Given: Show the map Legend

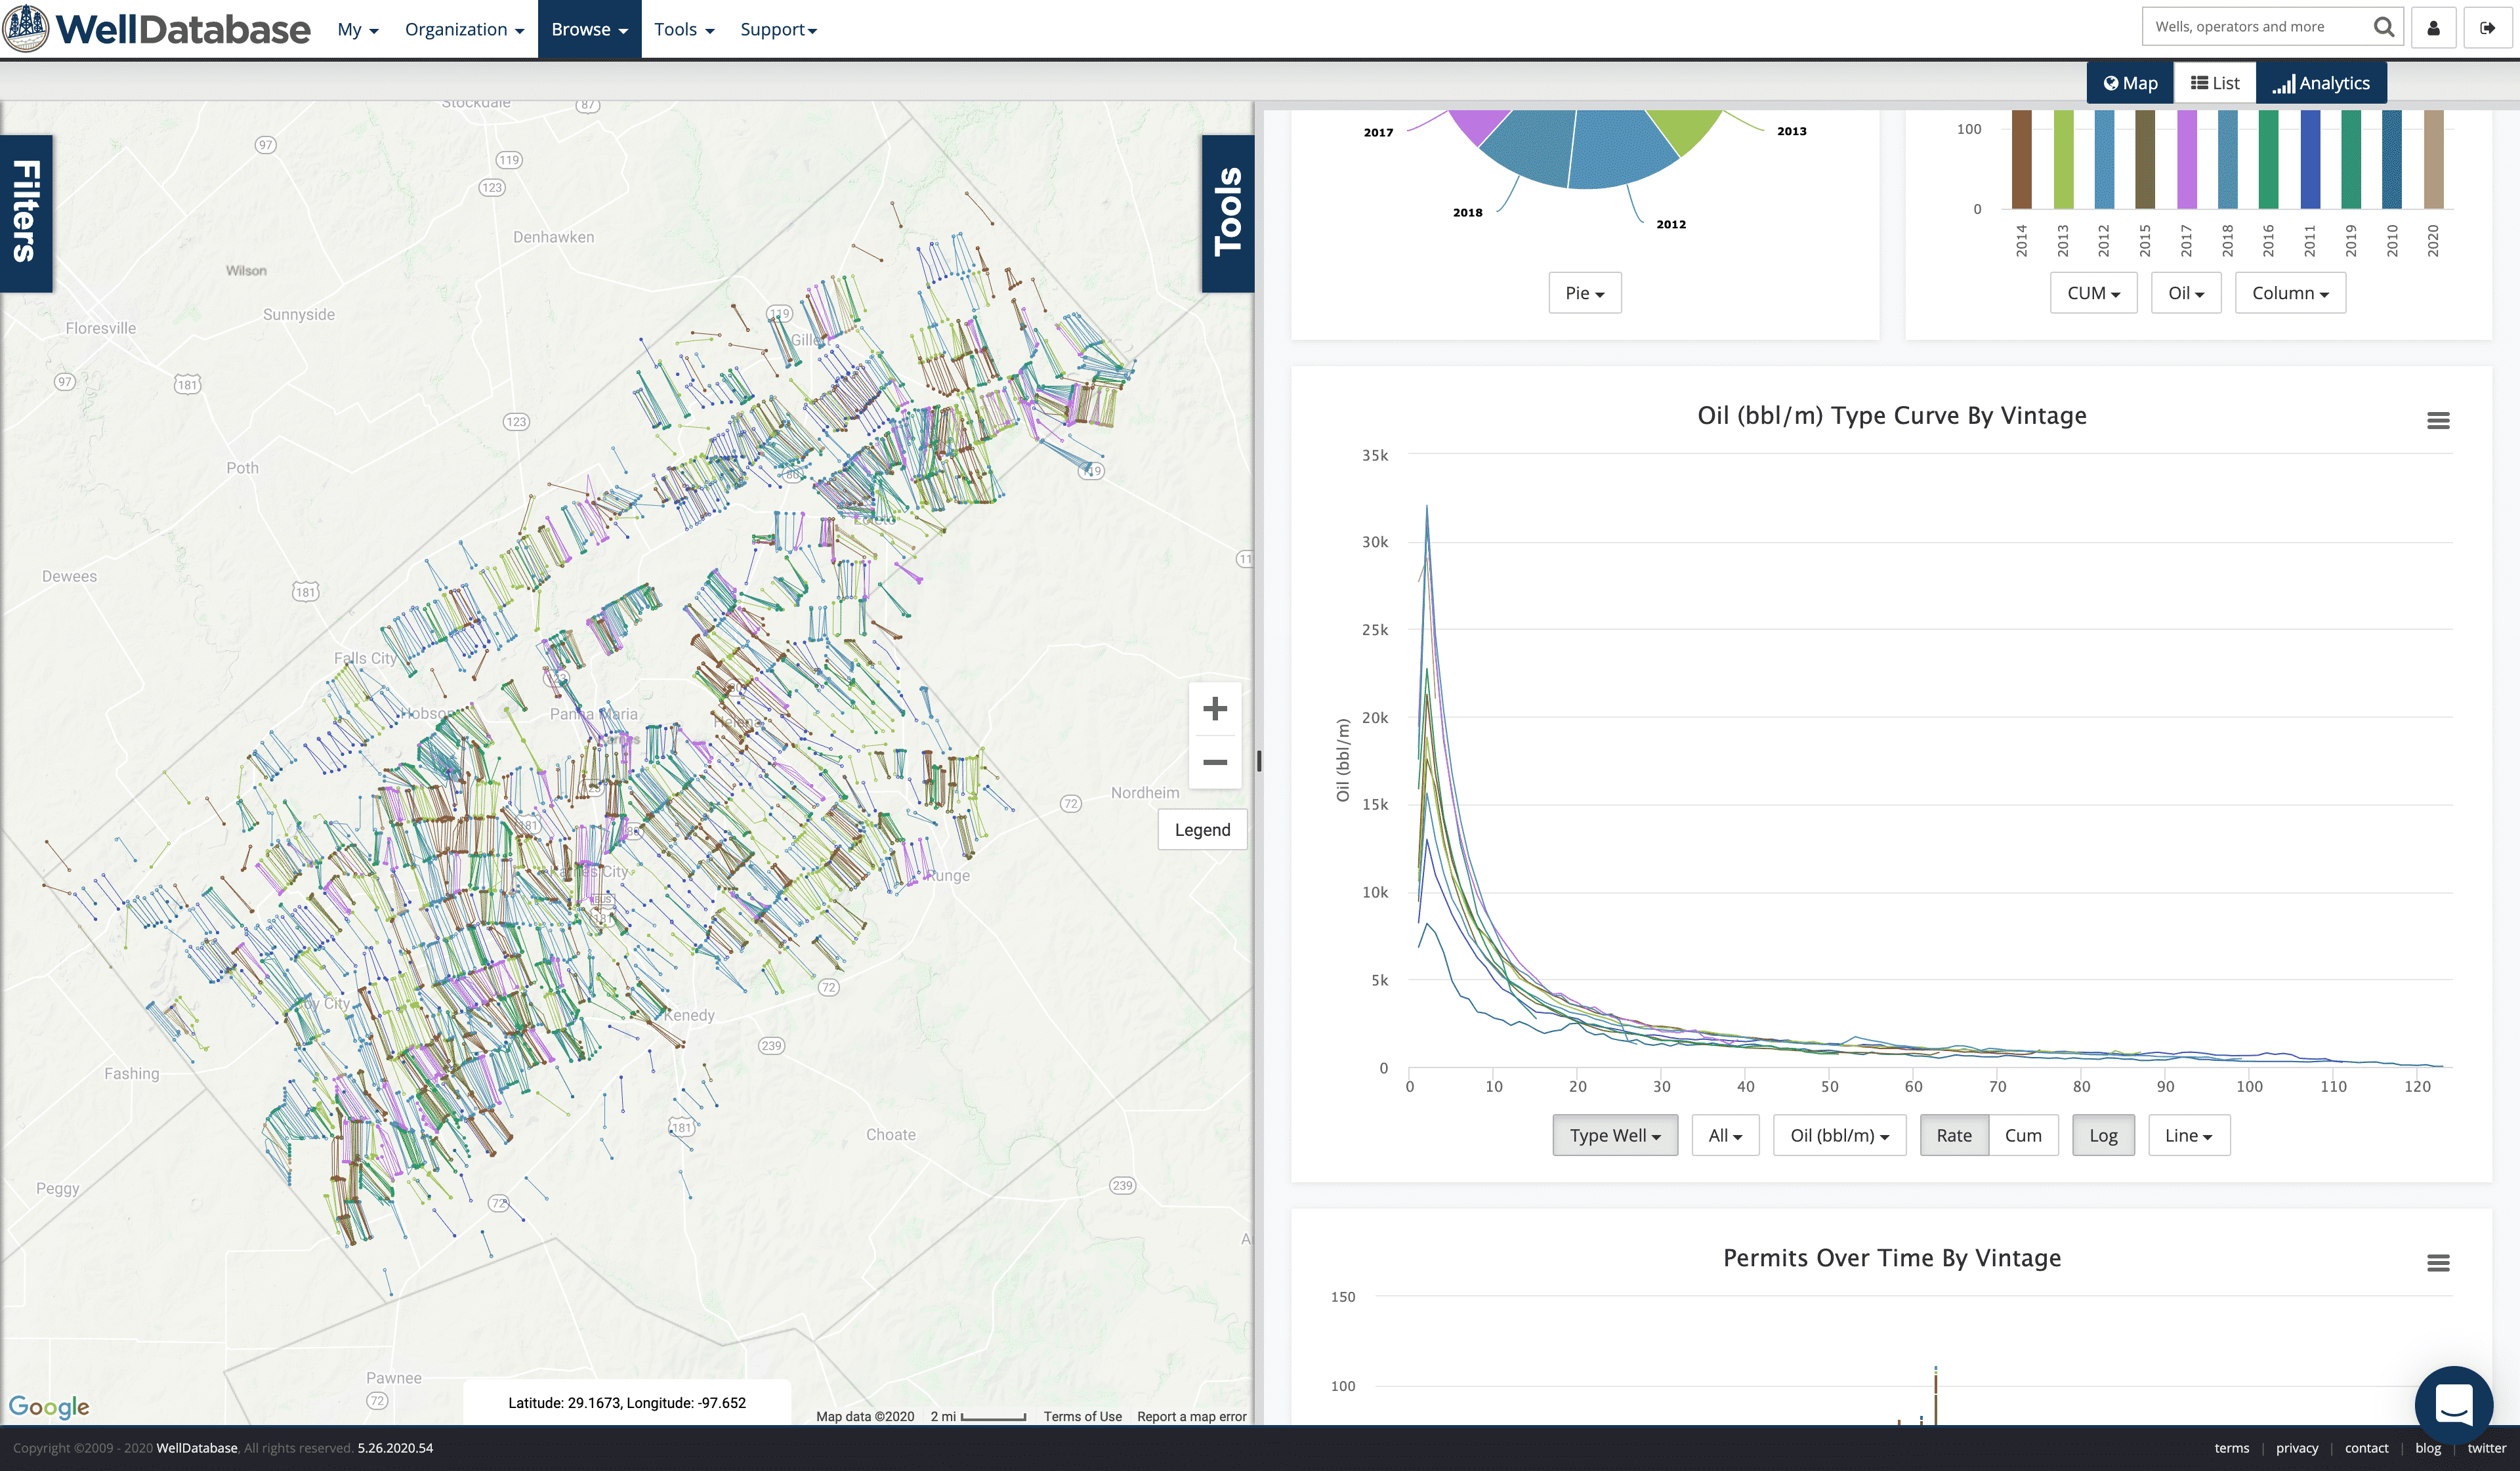Looking at the screenshot, I should [1202, 830].
